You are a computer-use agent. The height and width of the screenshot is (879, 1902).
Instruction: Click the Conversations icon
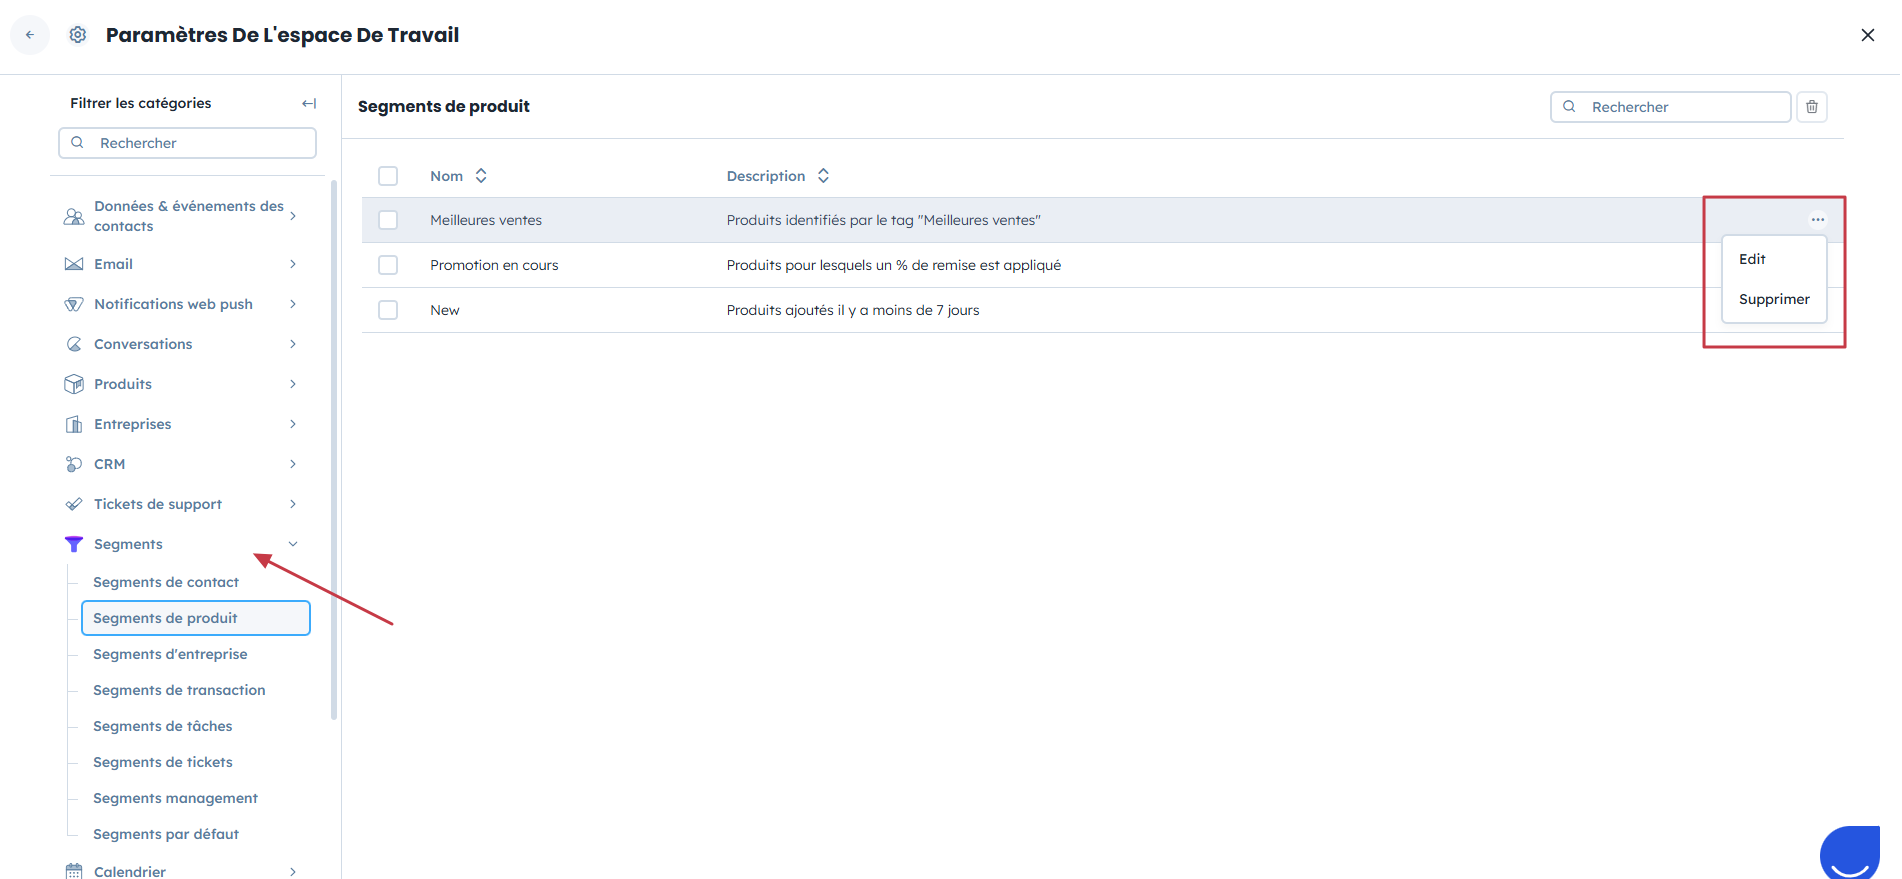(74, 344)
